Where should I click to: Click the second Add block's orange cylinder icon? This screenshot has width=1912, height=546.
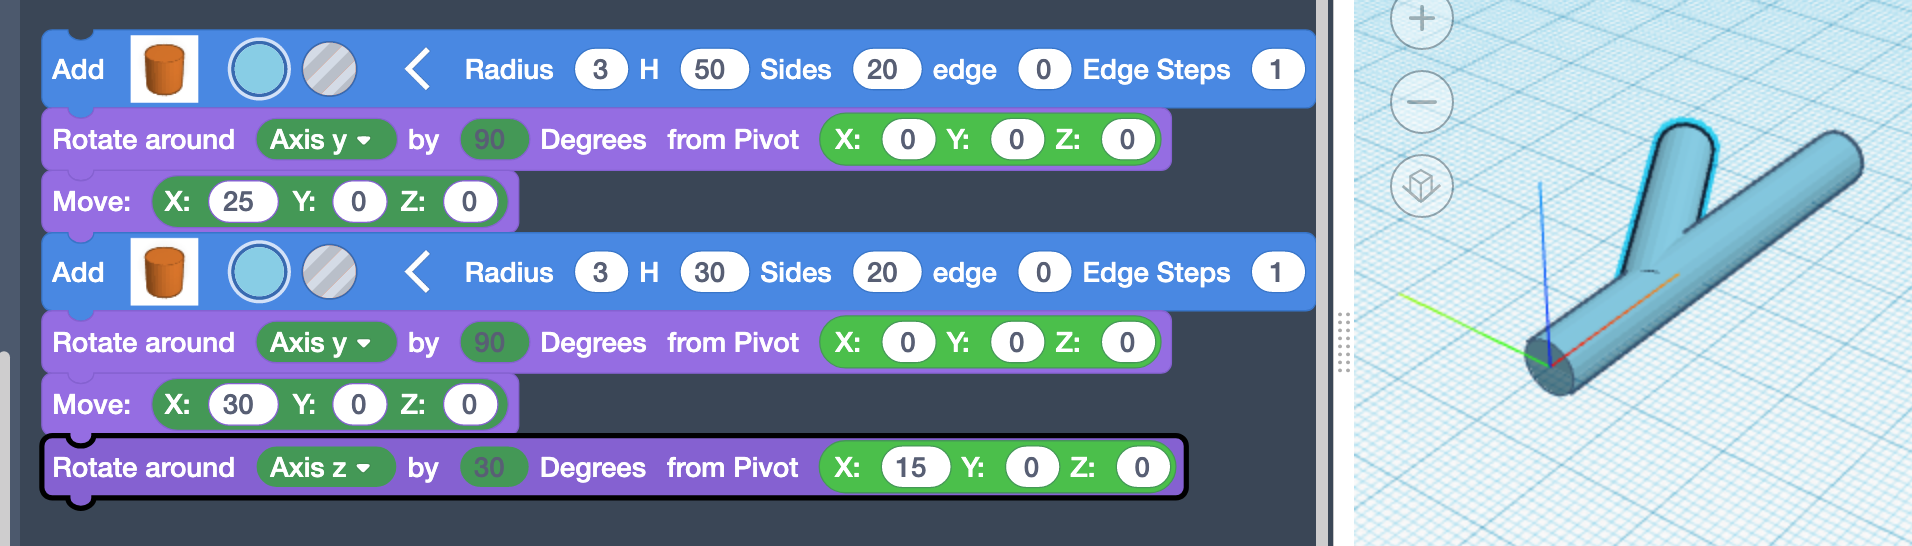(164, 272)
